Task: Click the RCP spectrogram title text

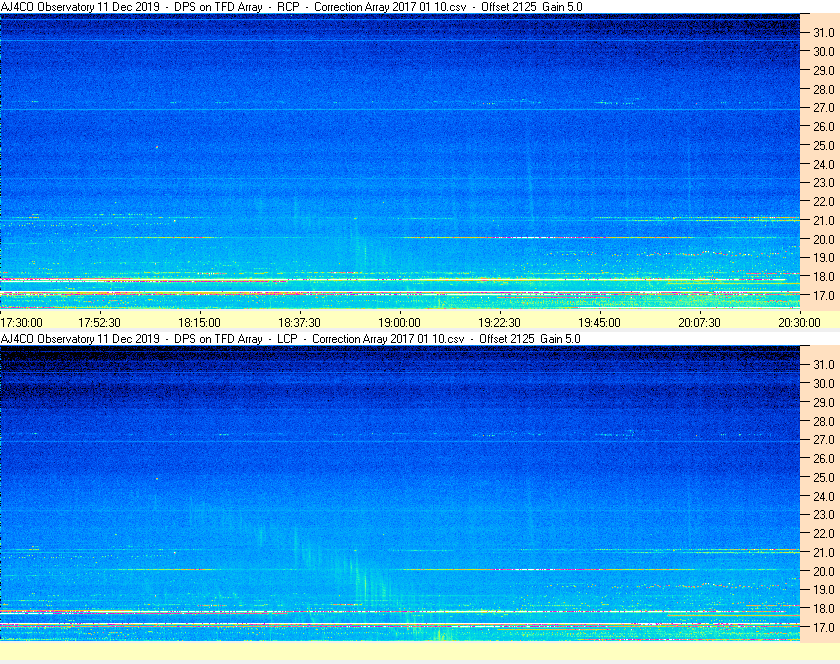Action: 291,7
